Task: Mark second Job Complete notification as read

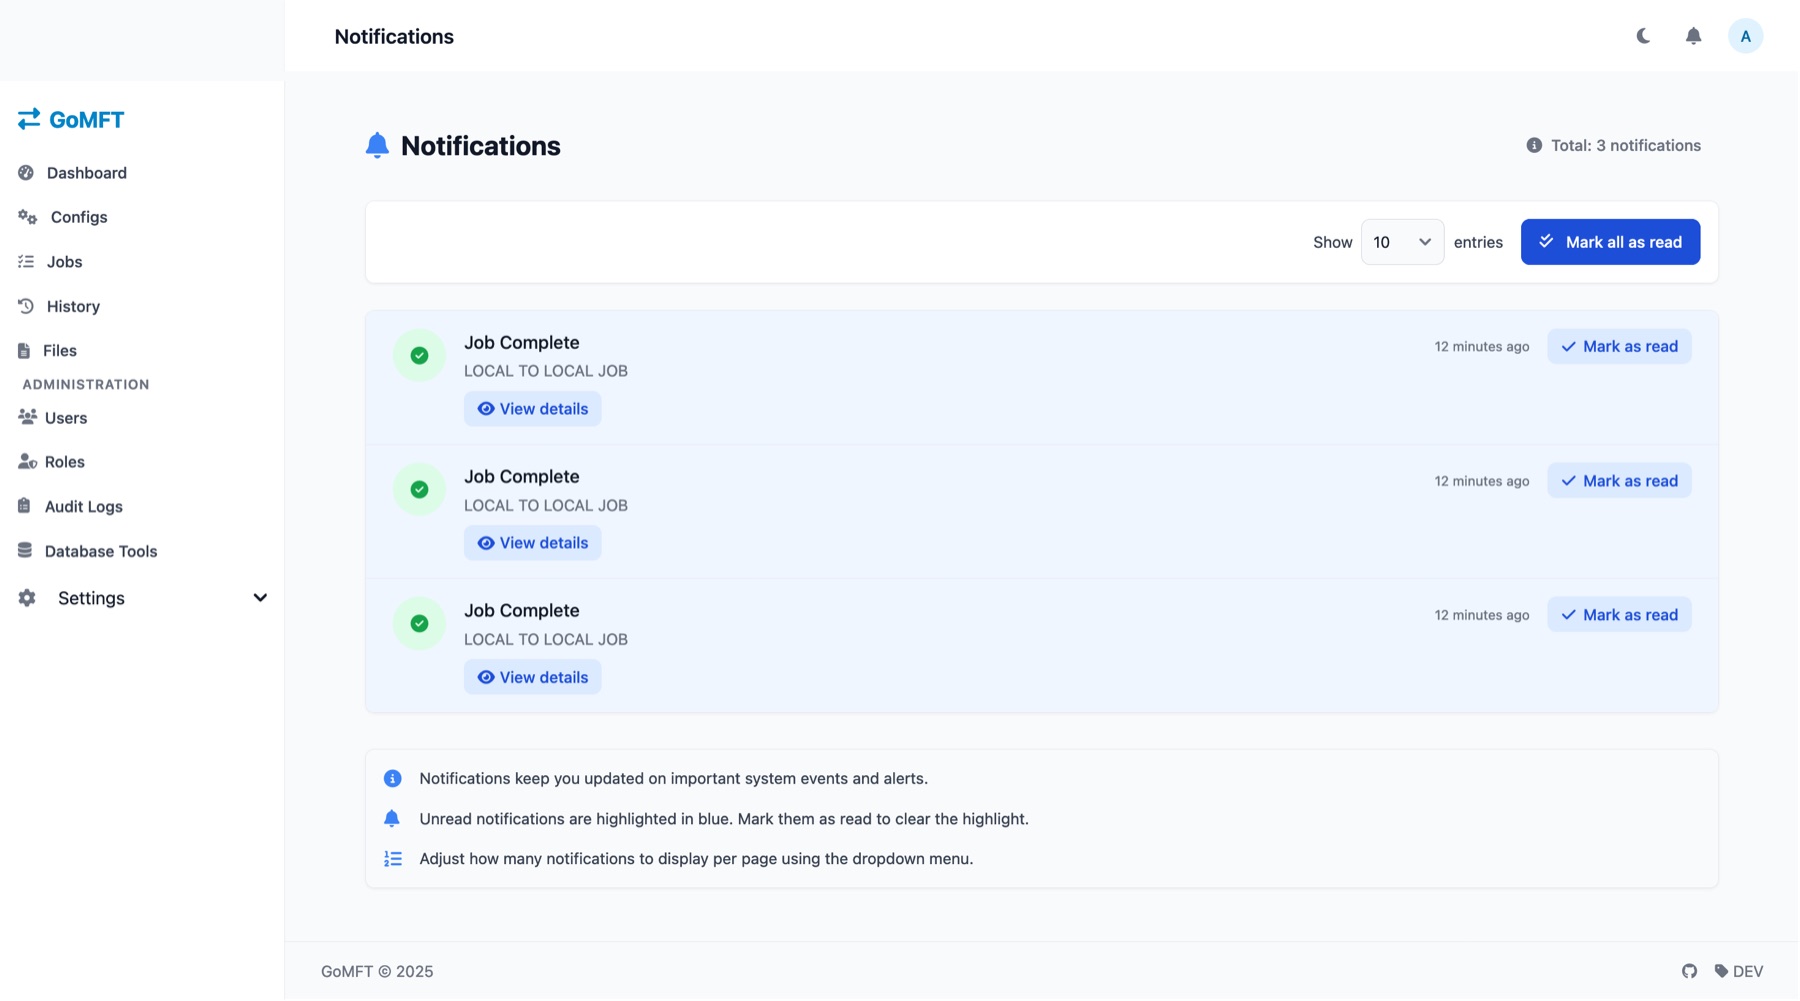Action: (x=1619, y=481)
